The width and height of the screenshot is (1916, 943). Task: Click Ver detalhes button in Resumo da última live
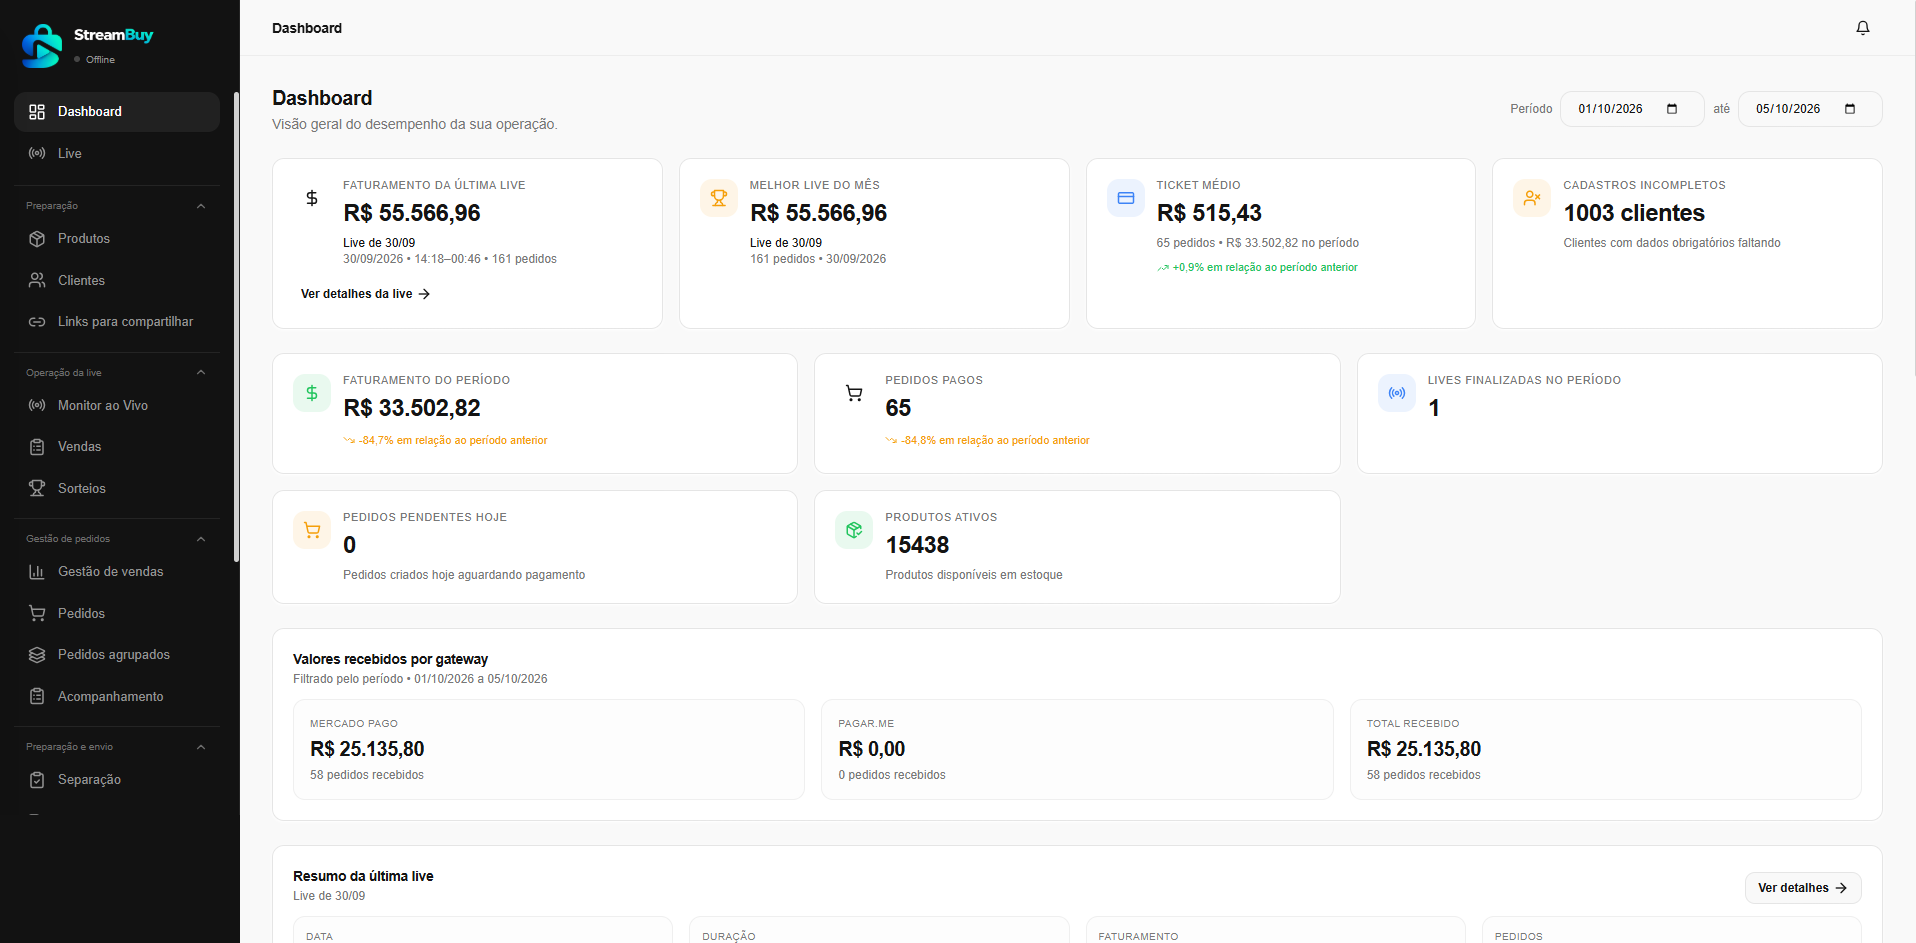pos(1803,888)
